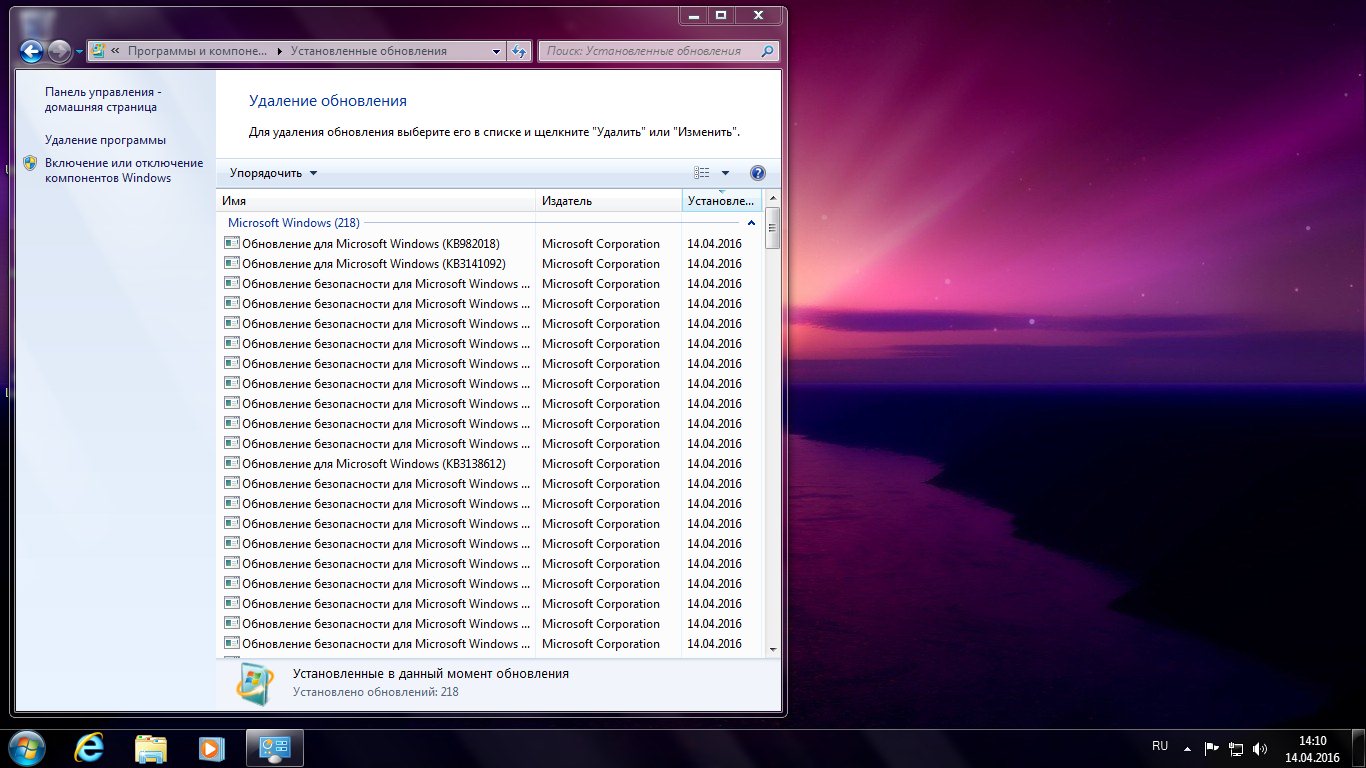The height and width of the screenshot is (768, 1366).
Task: Show hidden tray icons arrow
Action: point(1187,747)
